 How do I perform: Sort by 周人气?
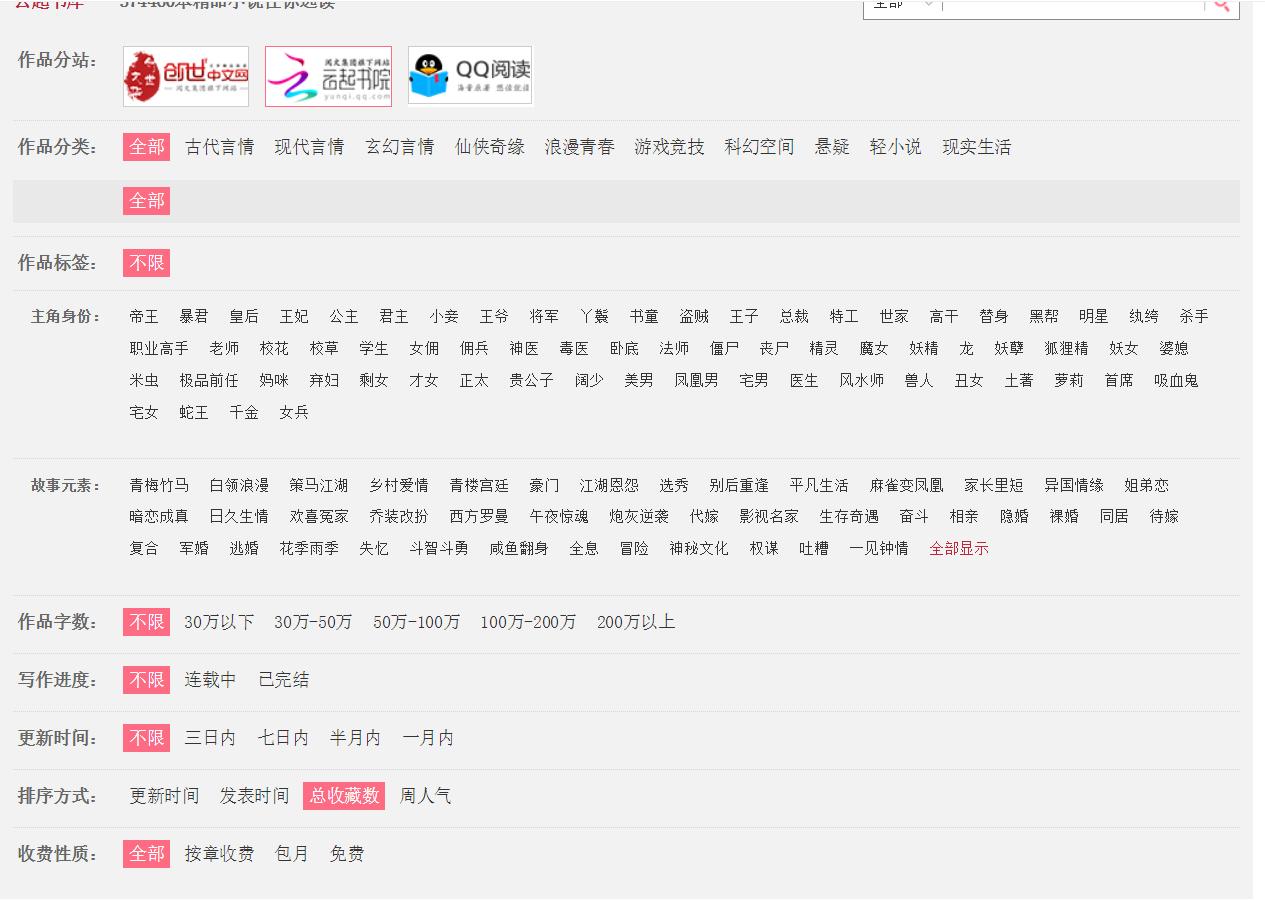[425, 796]
